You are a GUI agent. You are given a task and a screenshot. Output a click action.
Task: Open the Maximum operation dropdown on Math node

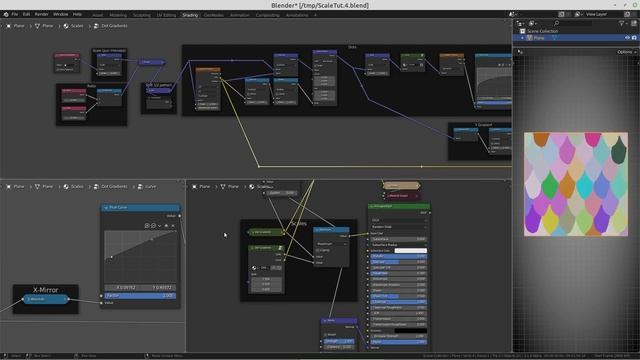pyautogui.click(x=331, y=244)
